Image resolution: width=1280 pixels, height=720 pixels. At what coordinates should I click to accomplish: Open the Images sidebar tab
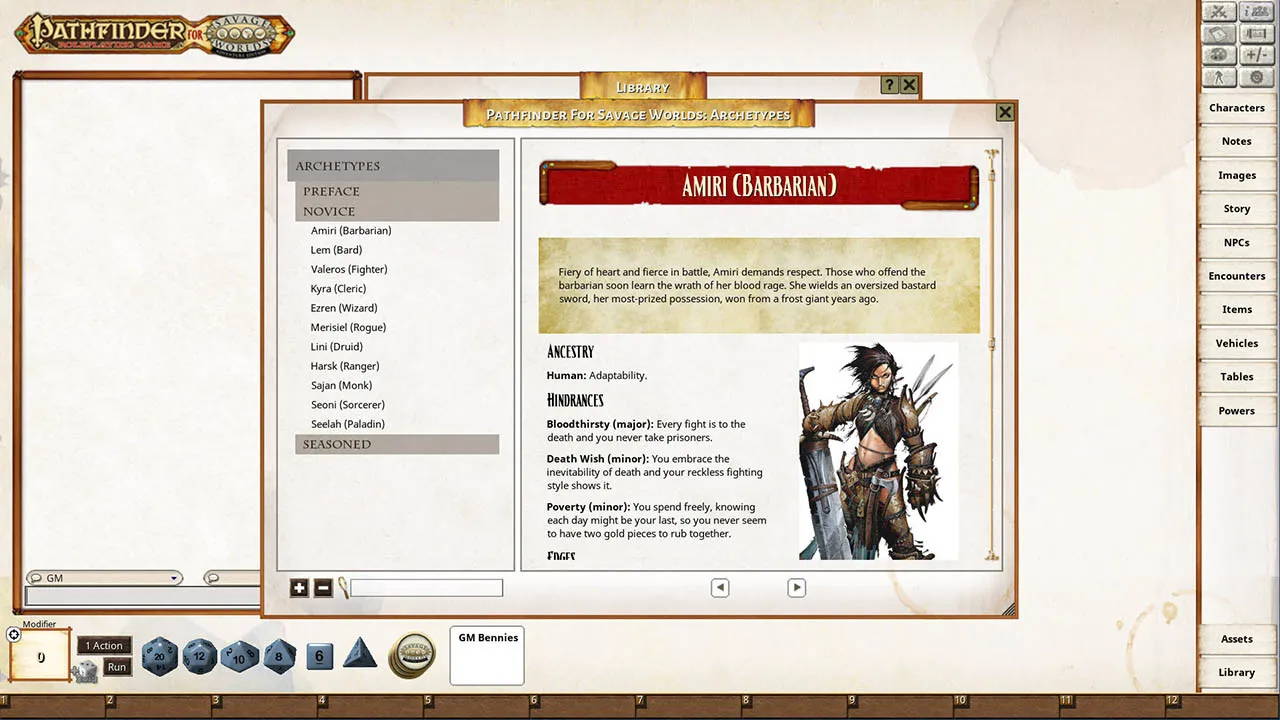pos(1237,175)
